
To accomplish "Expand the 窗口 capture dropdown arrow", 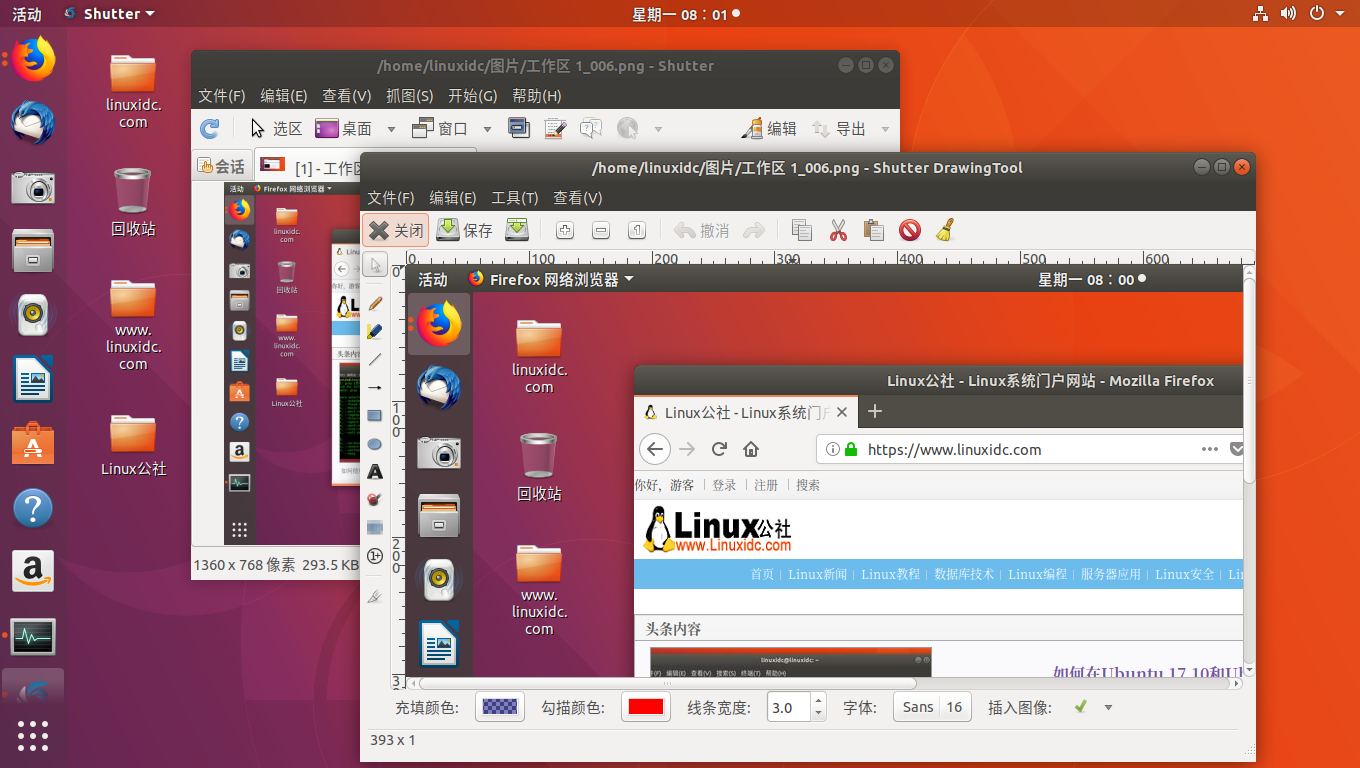I will coord(487,129).
